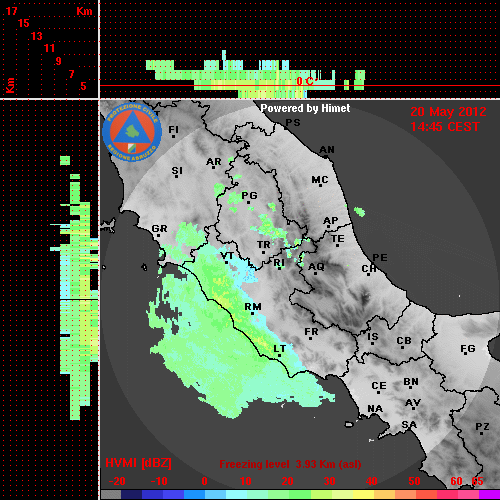This screenshot has width=500, height=500.
Task: Click the '60' value on the dBZ scale
Action: point(456,481)
